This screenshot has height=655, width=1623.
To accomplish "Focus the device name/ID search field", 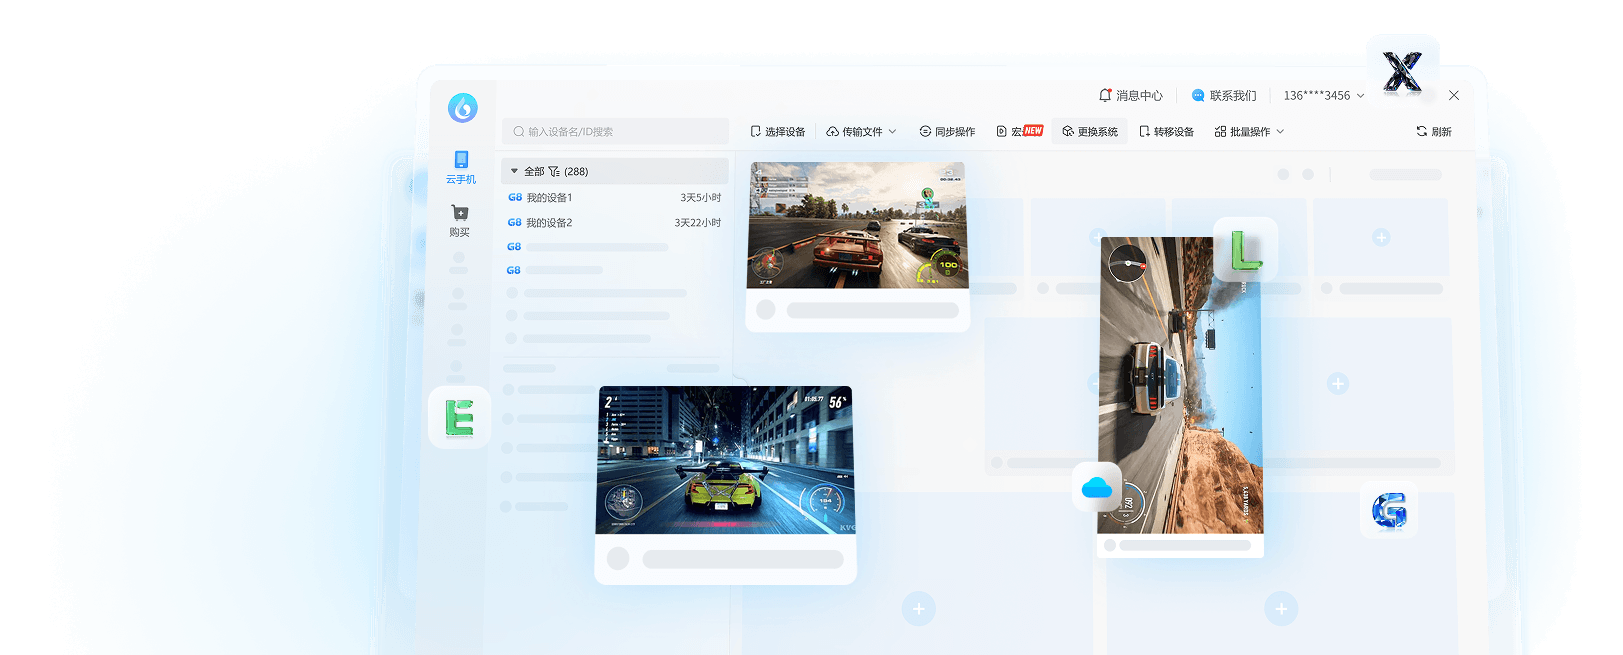I will 615,132.
